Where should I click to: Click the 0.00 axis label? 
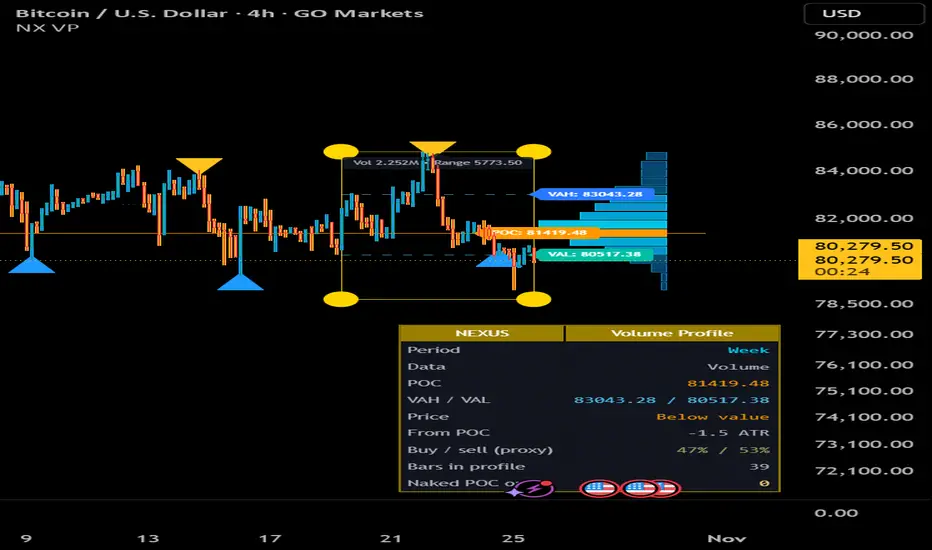pos(836,513)
